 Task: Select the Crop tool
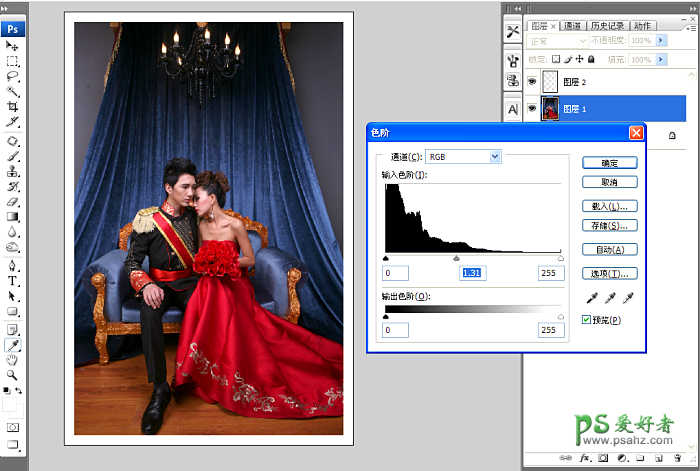[x=13, y=106]
